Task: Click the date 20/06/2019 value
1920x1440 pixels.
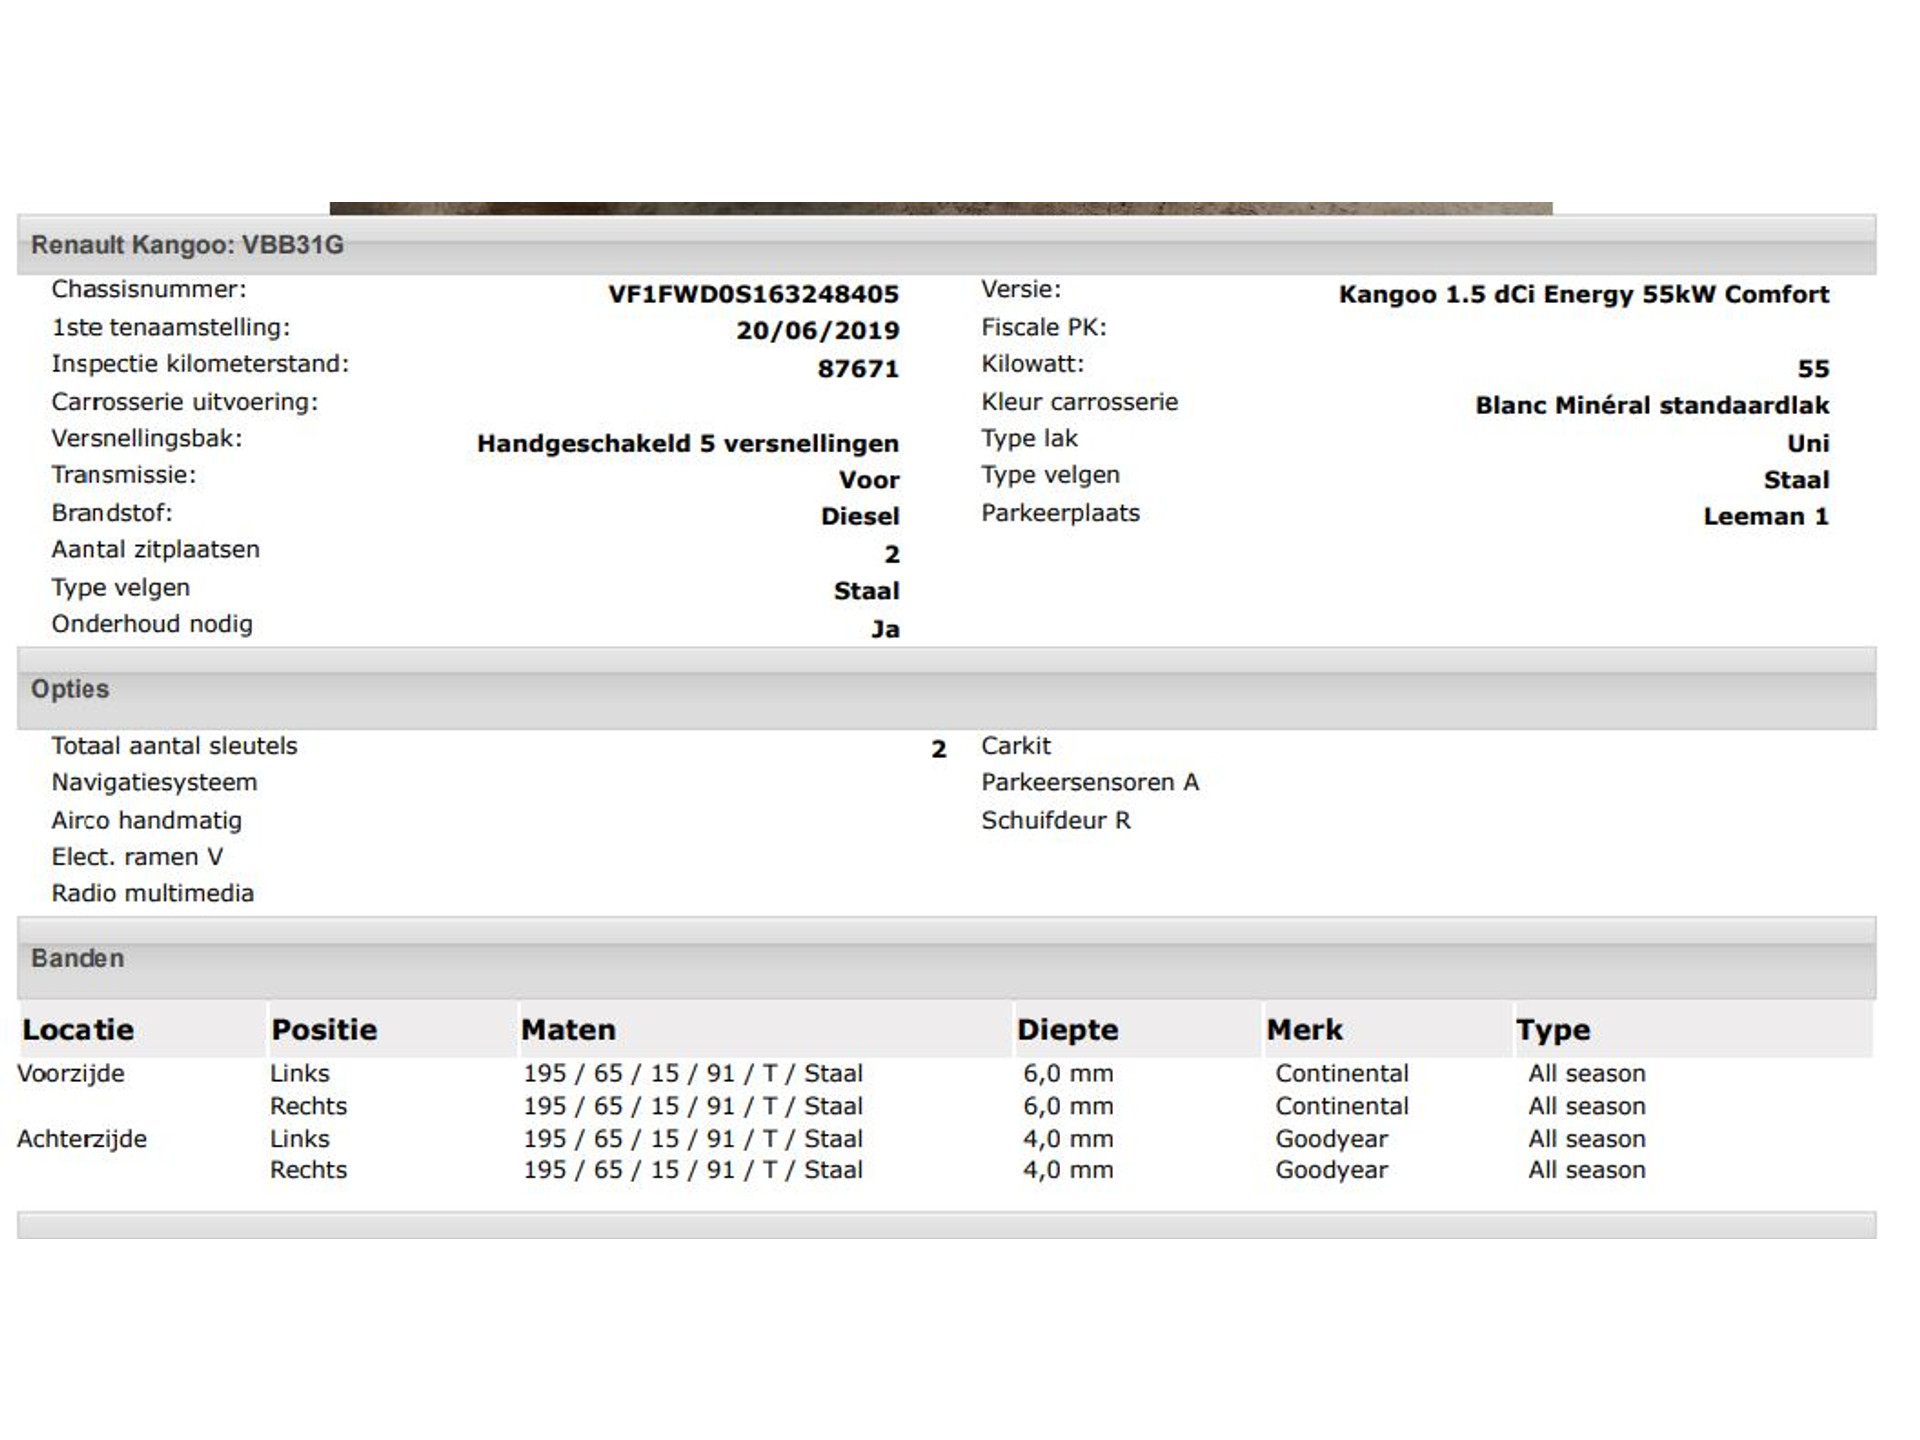Action: (x=817, y=331)
